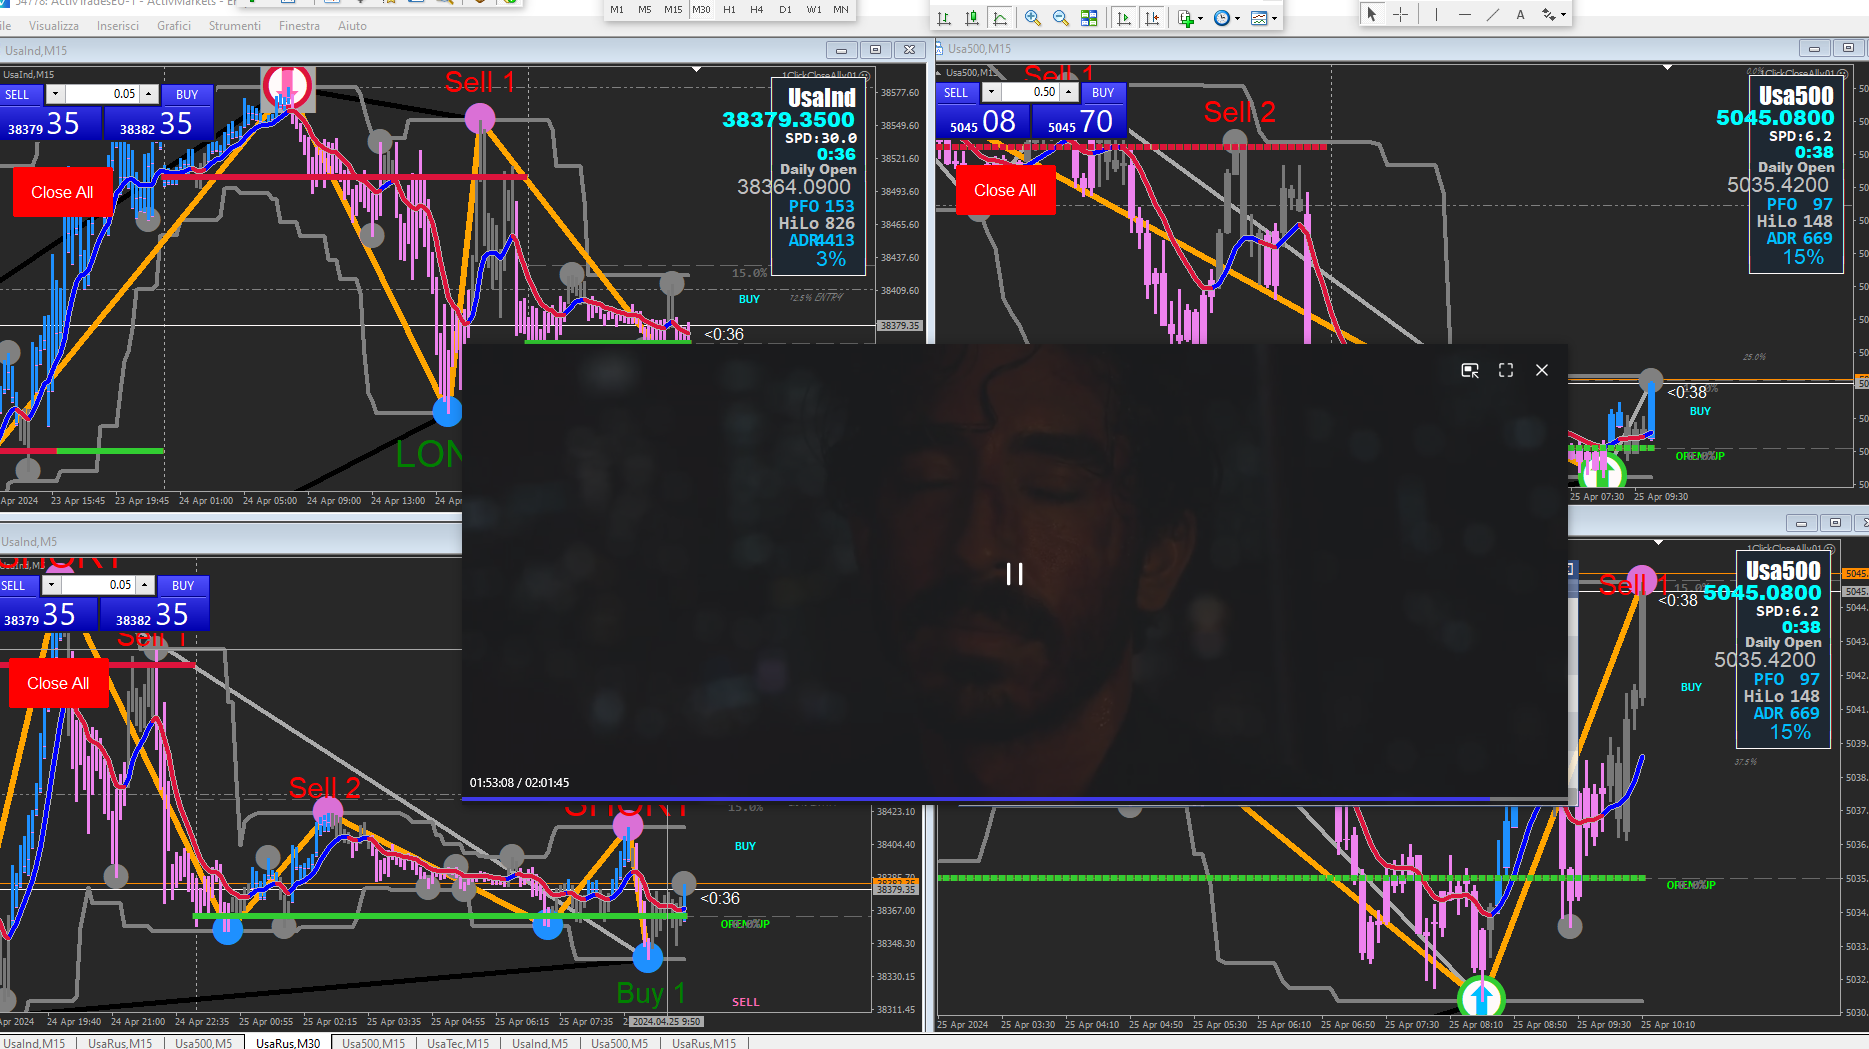Image resolution: width=1869 pixels, height=1049 pixels.
Task: Open the Visualizza menu
Action: click(54, 26)
